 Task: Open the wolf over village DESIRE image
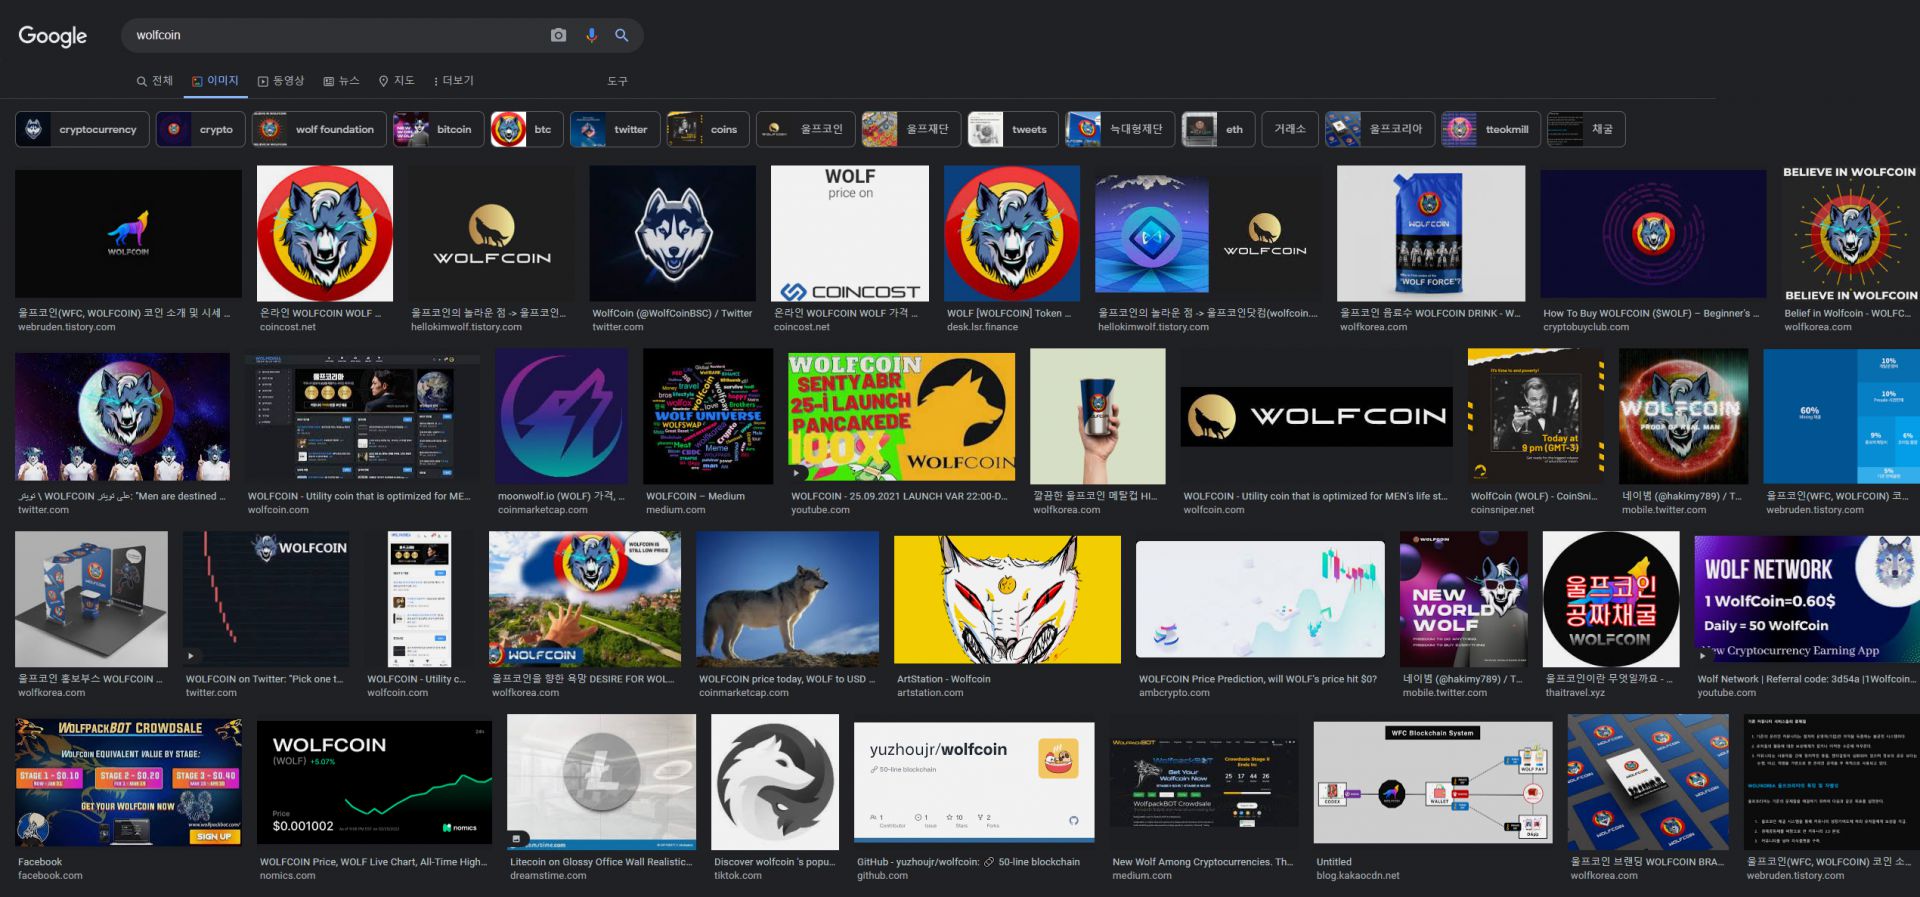(x=585, y=599)
